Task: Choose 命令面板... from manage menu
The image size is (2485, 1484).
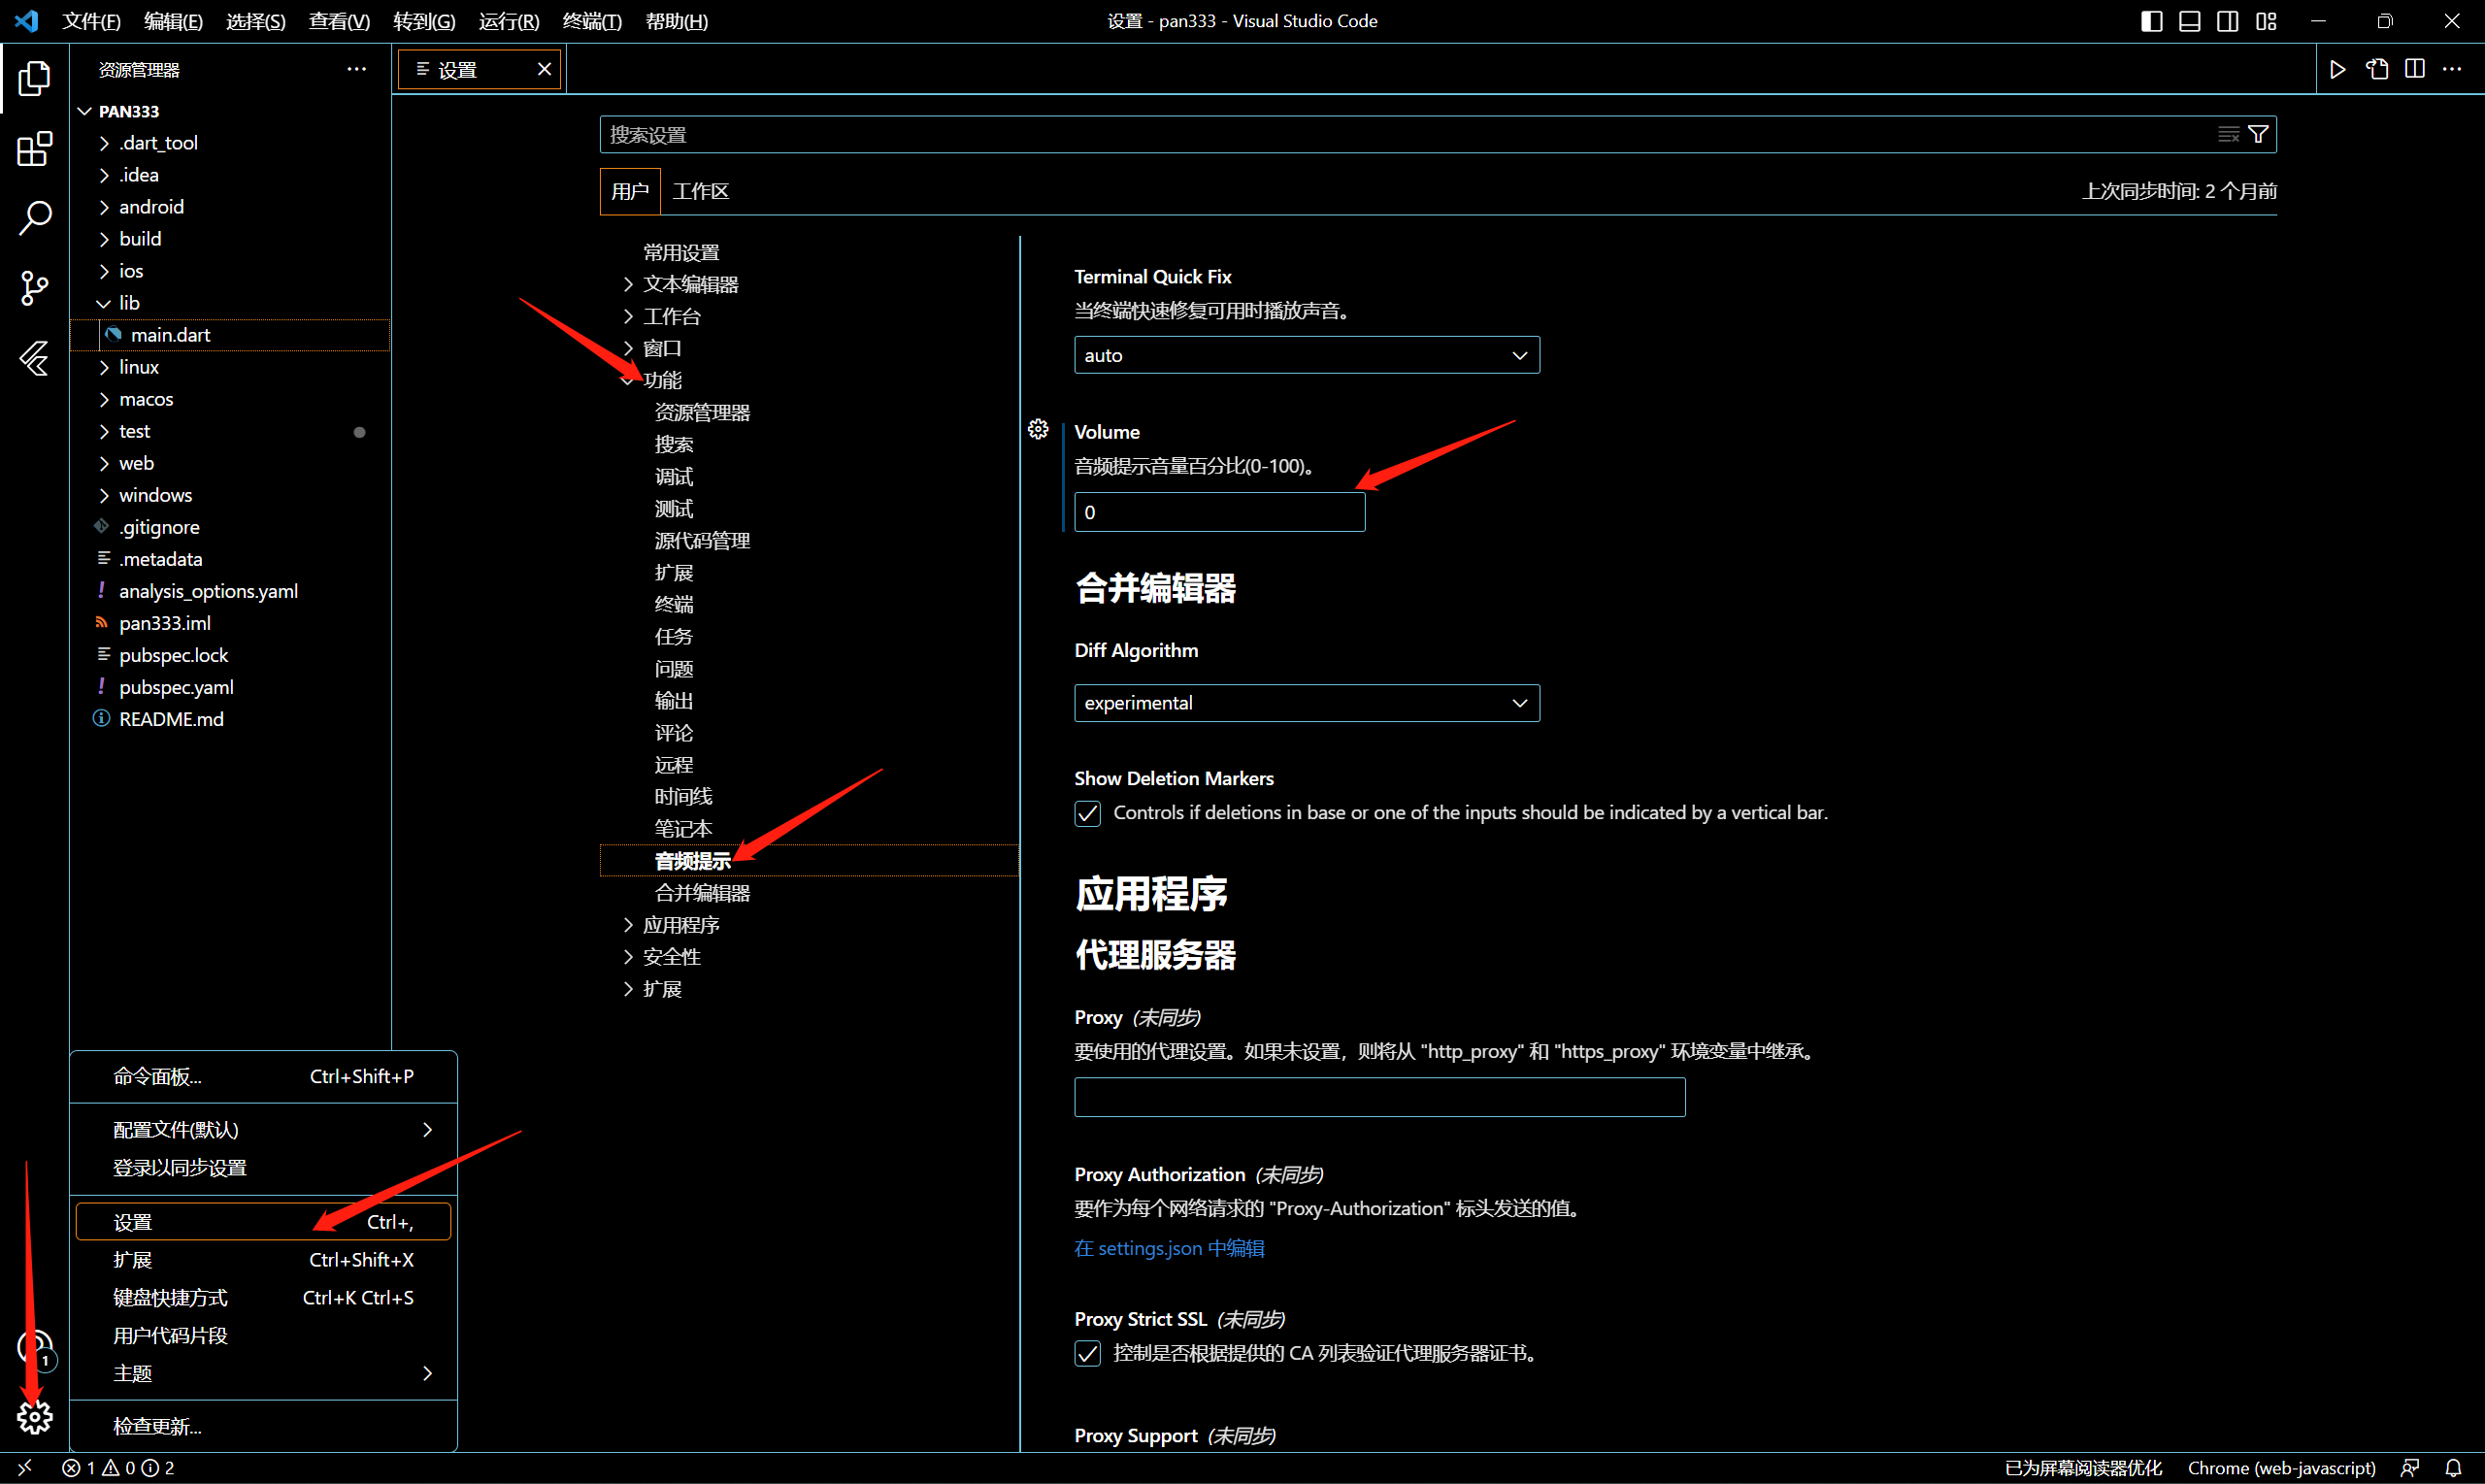Action: [263, 1076]
